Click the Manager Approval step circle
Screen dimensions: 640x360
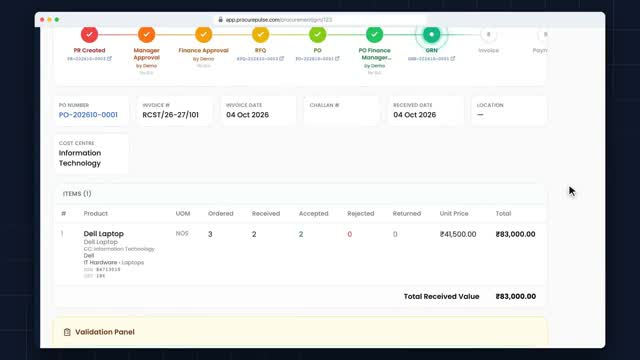click(147, 34)
